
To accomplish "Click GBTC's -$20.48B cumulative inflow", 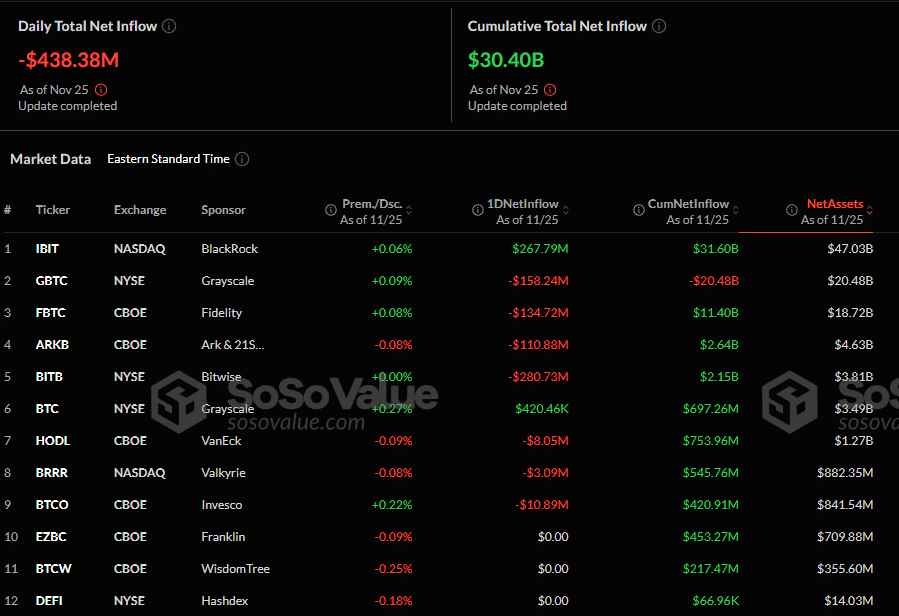I will coord(714,281).
